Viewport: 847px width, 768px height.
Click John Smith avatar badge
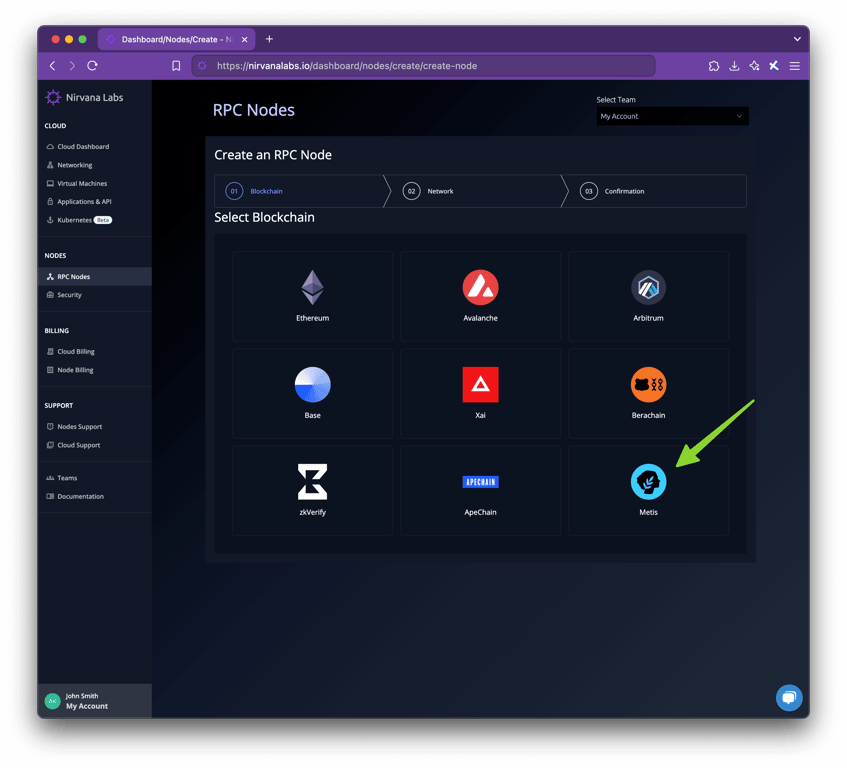pos(52,700)
